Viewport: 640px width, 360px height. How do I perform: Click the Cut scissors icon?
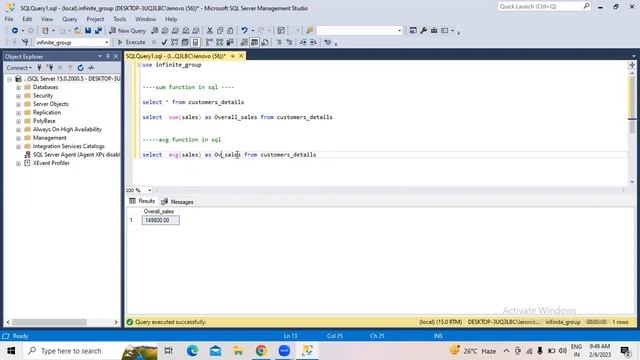tap(210, 31)
